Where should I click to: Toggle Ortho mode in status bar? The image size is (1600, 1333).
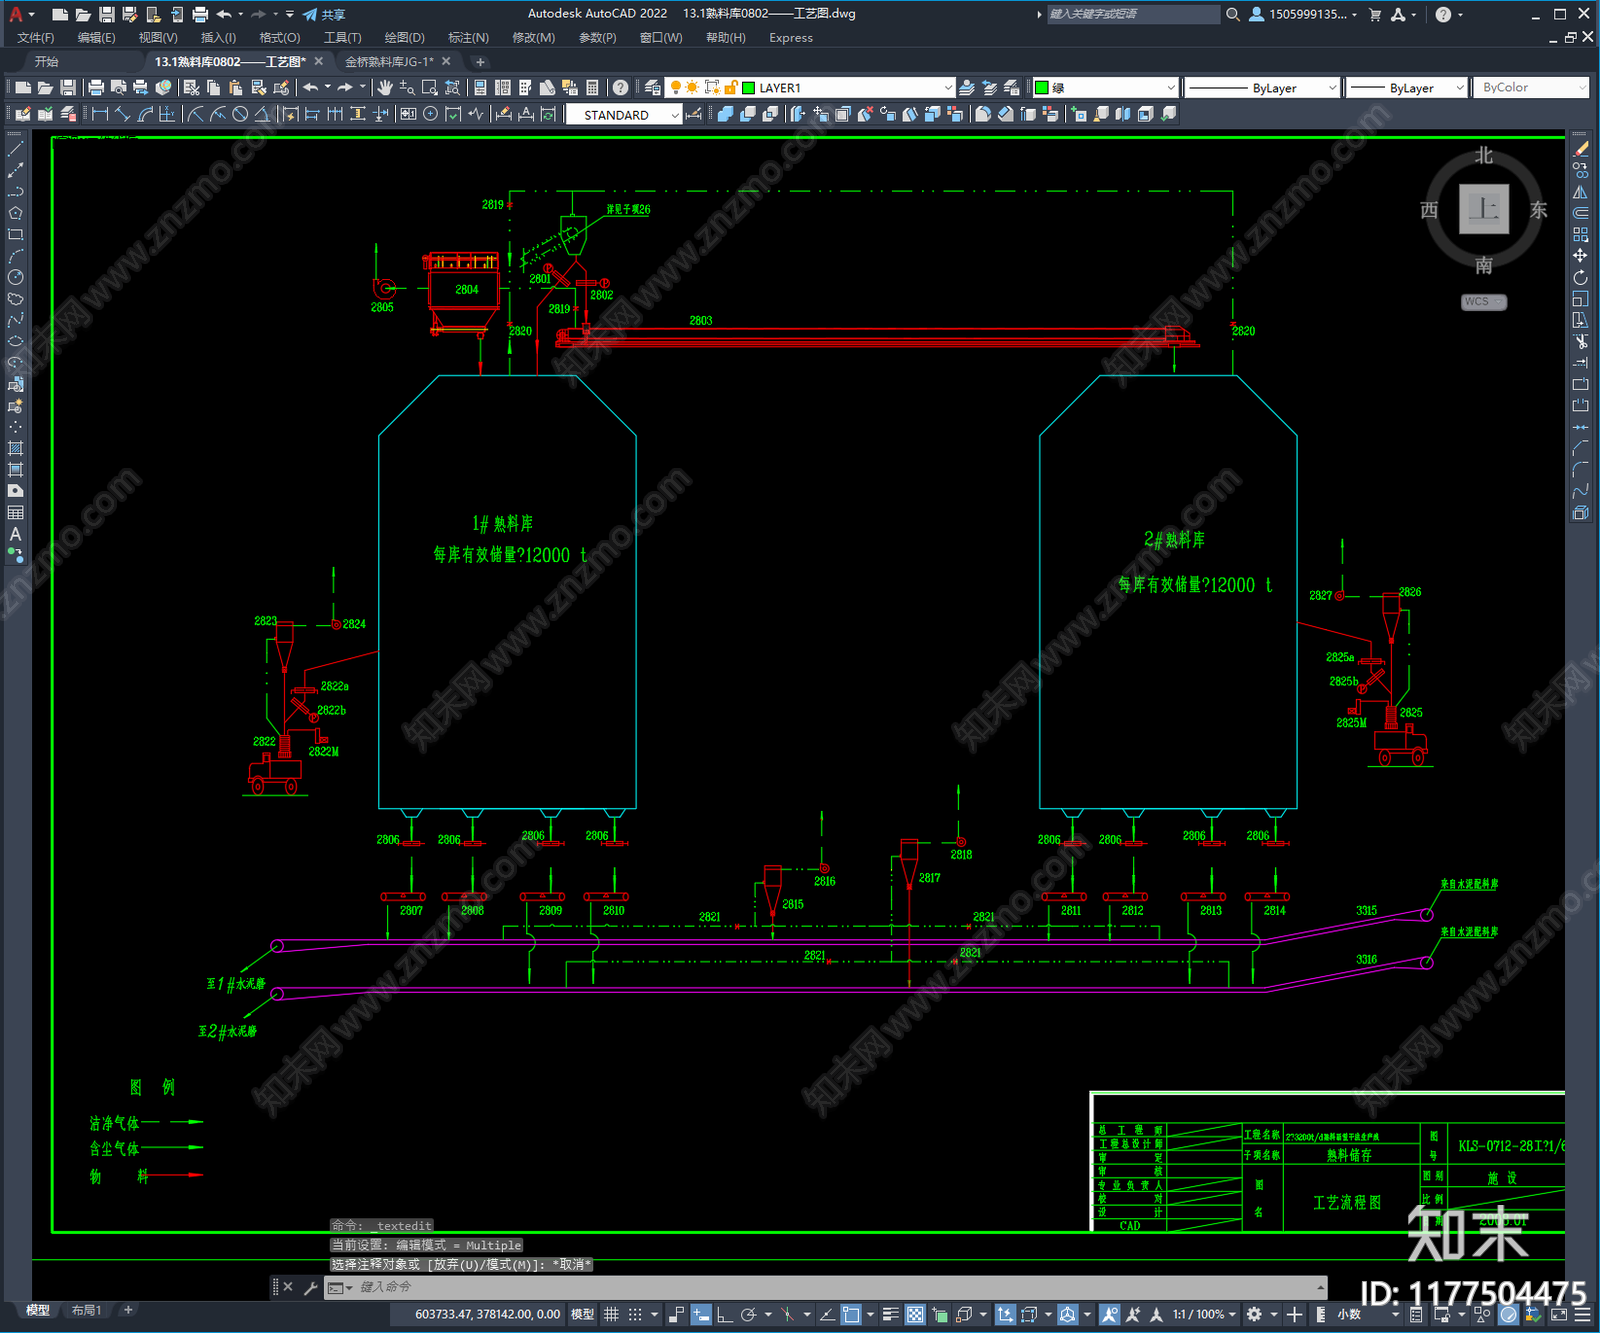[x=725, y=1314]
